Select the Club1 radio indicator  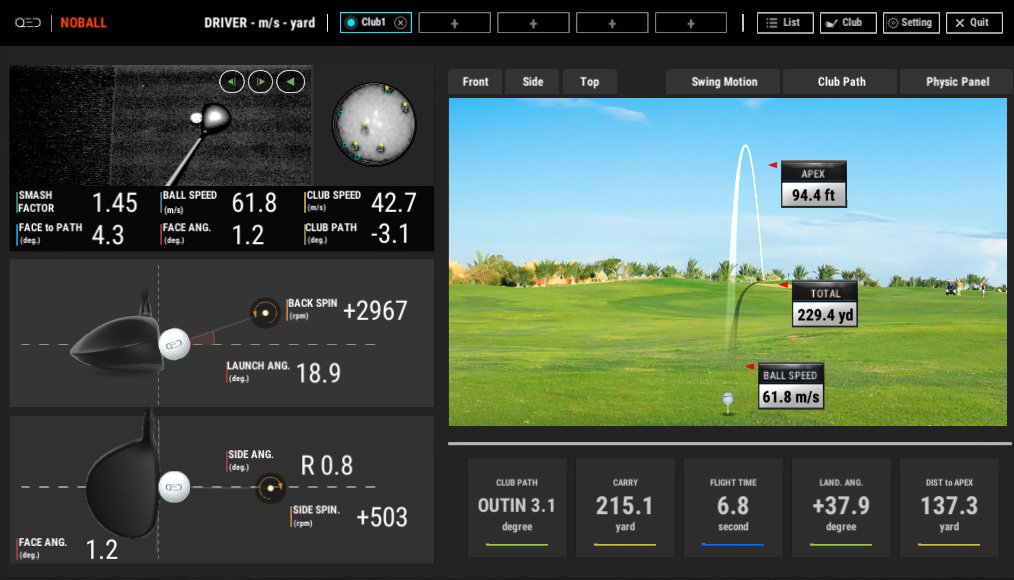(x=351, y=23)
